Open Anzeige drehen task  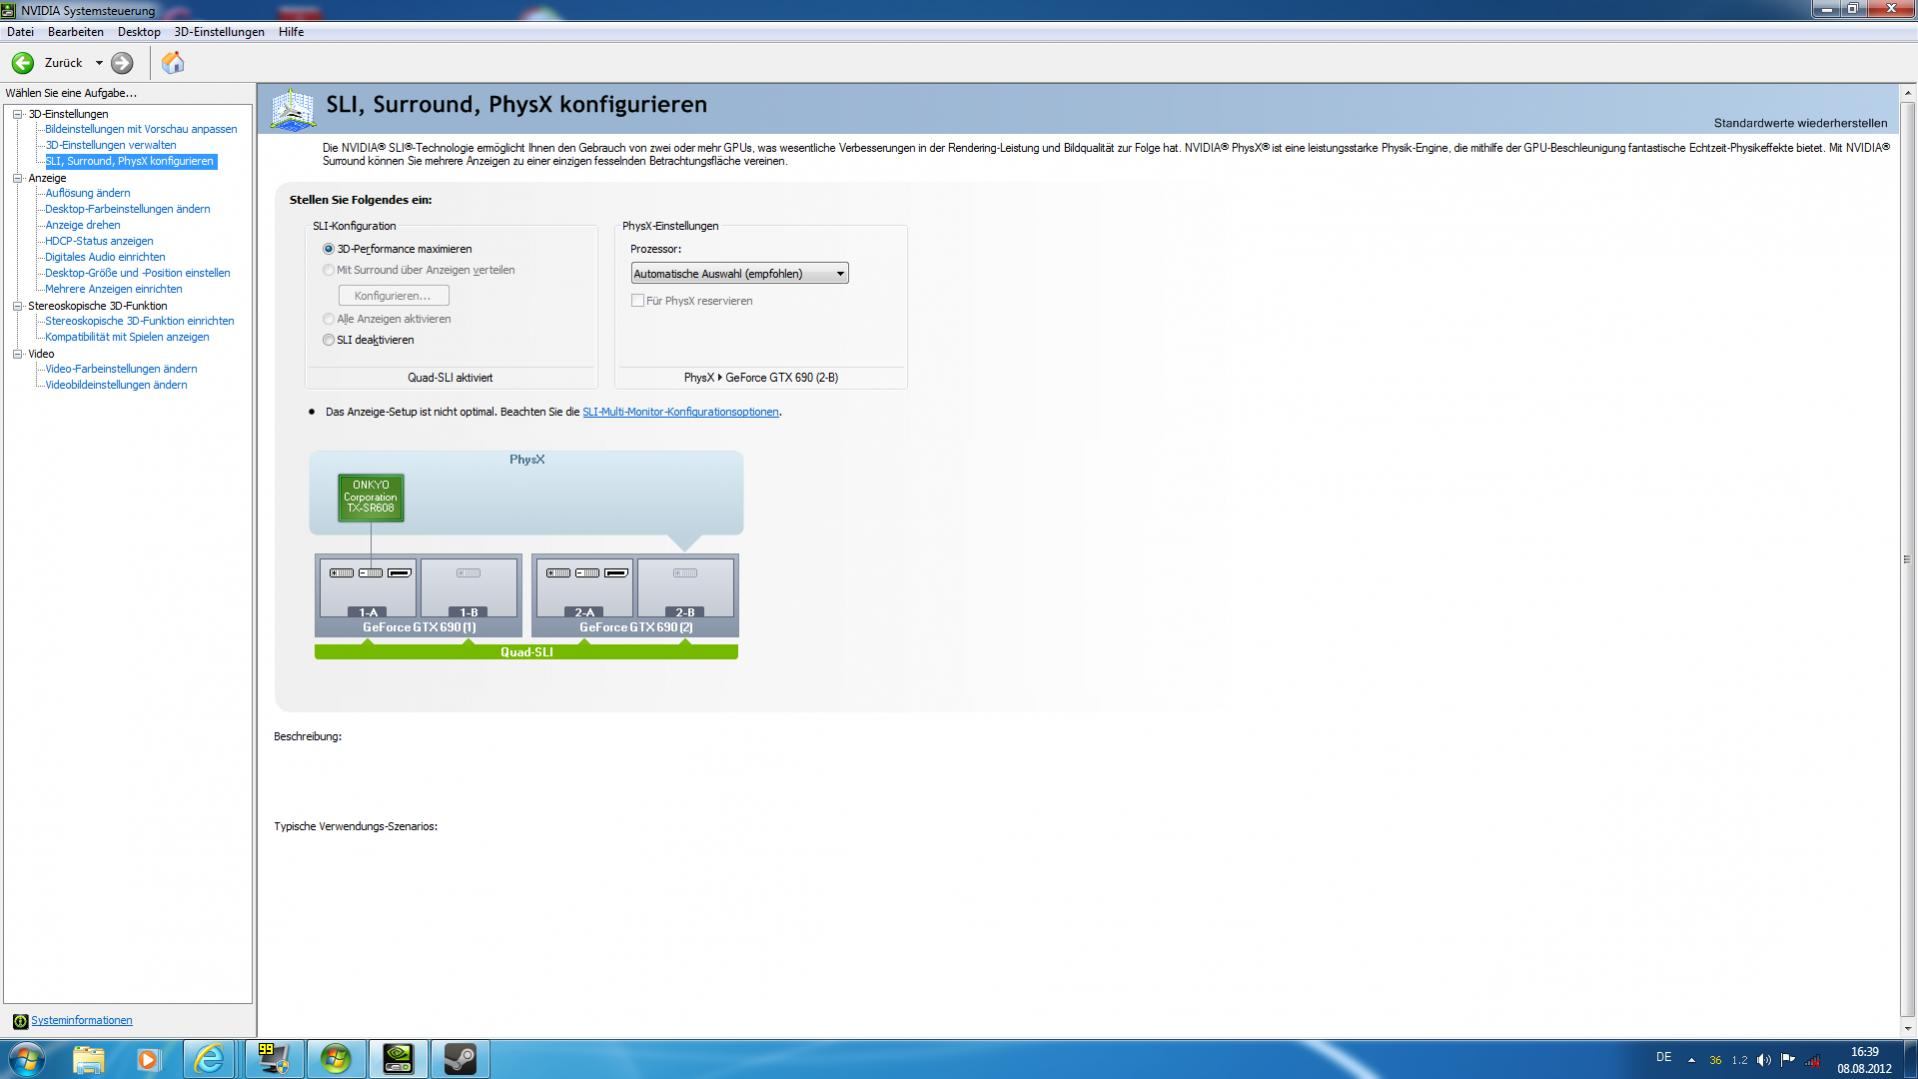click(82, 225)
